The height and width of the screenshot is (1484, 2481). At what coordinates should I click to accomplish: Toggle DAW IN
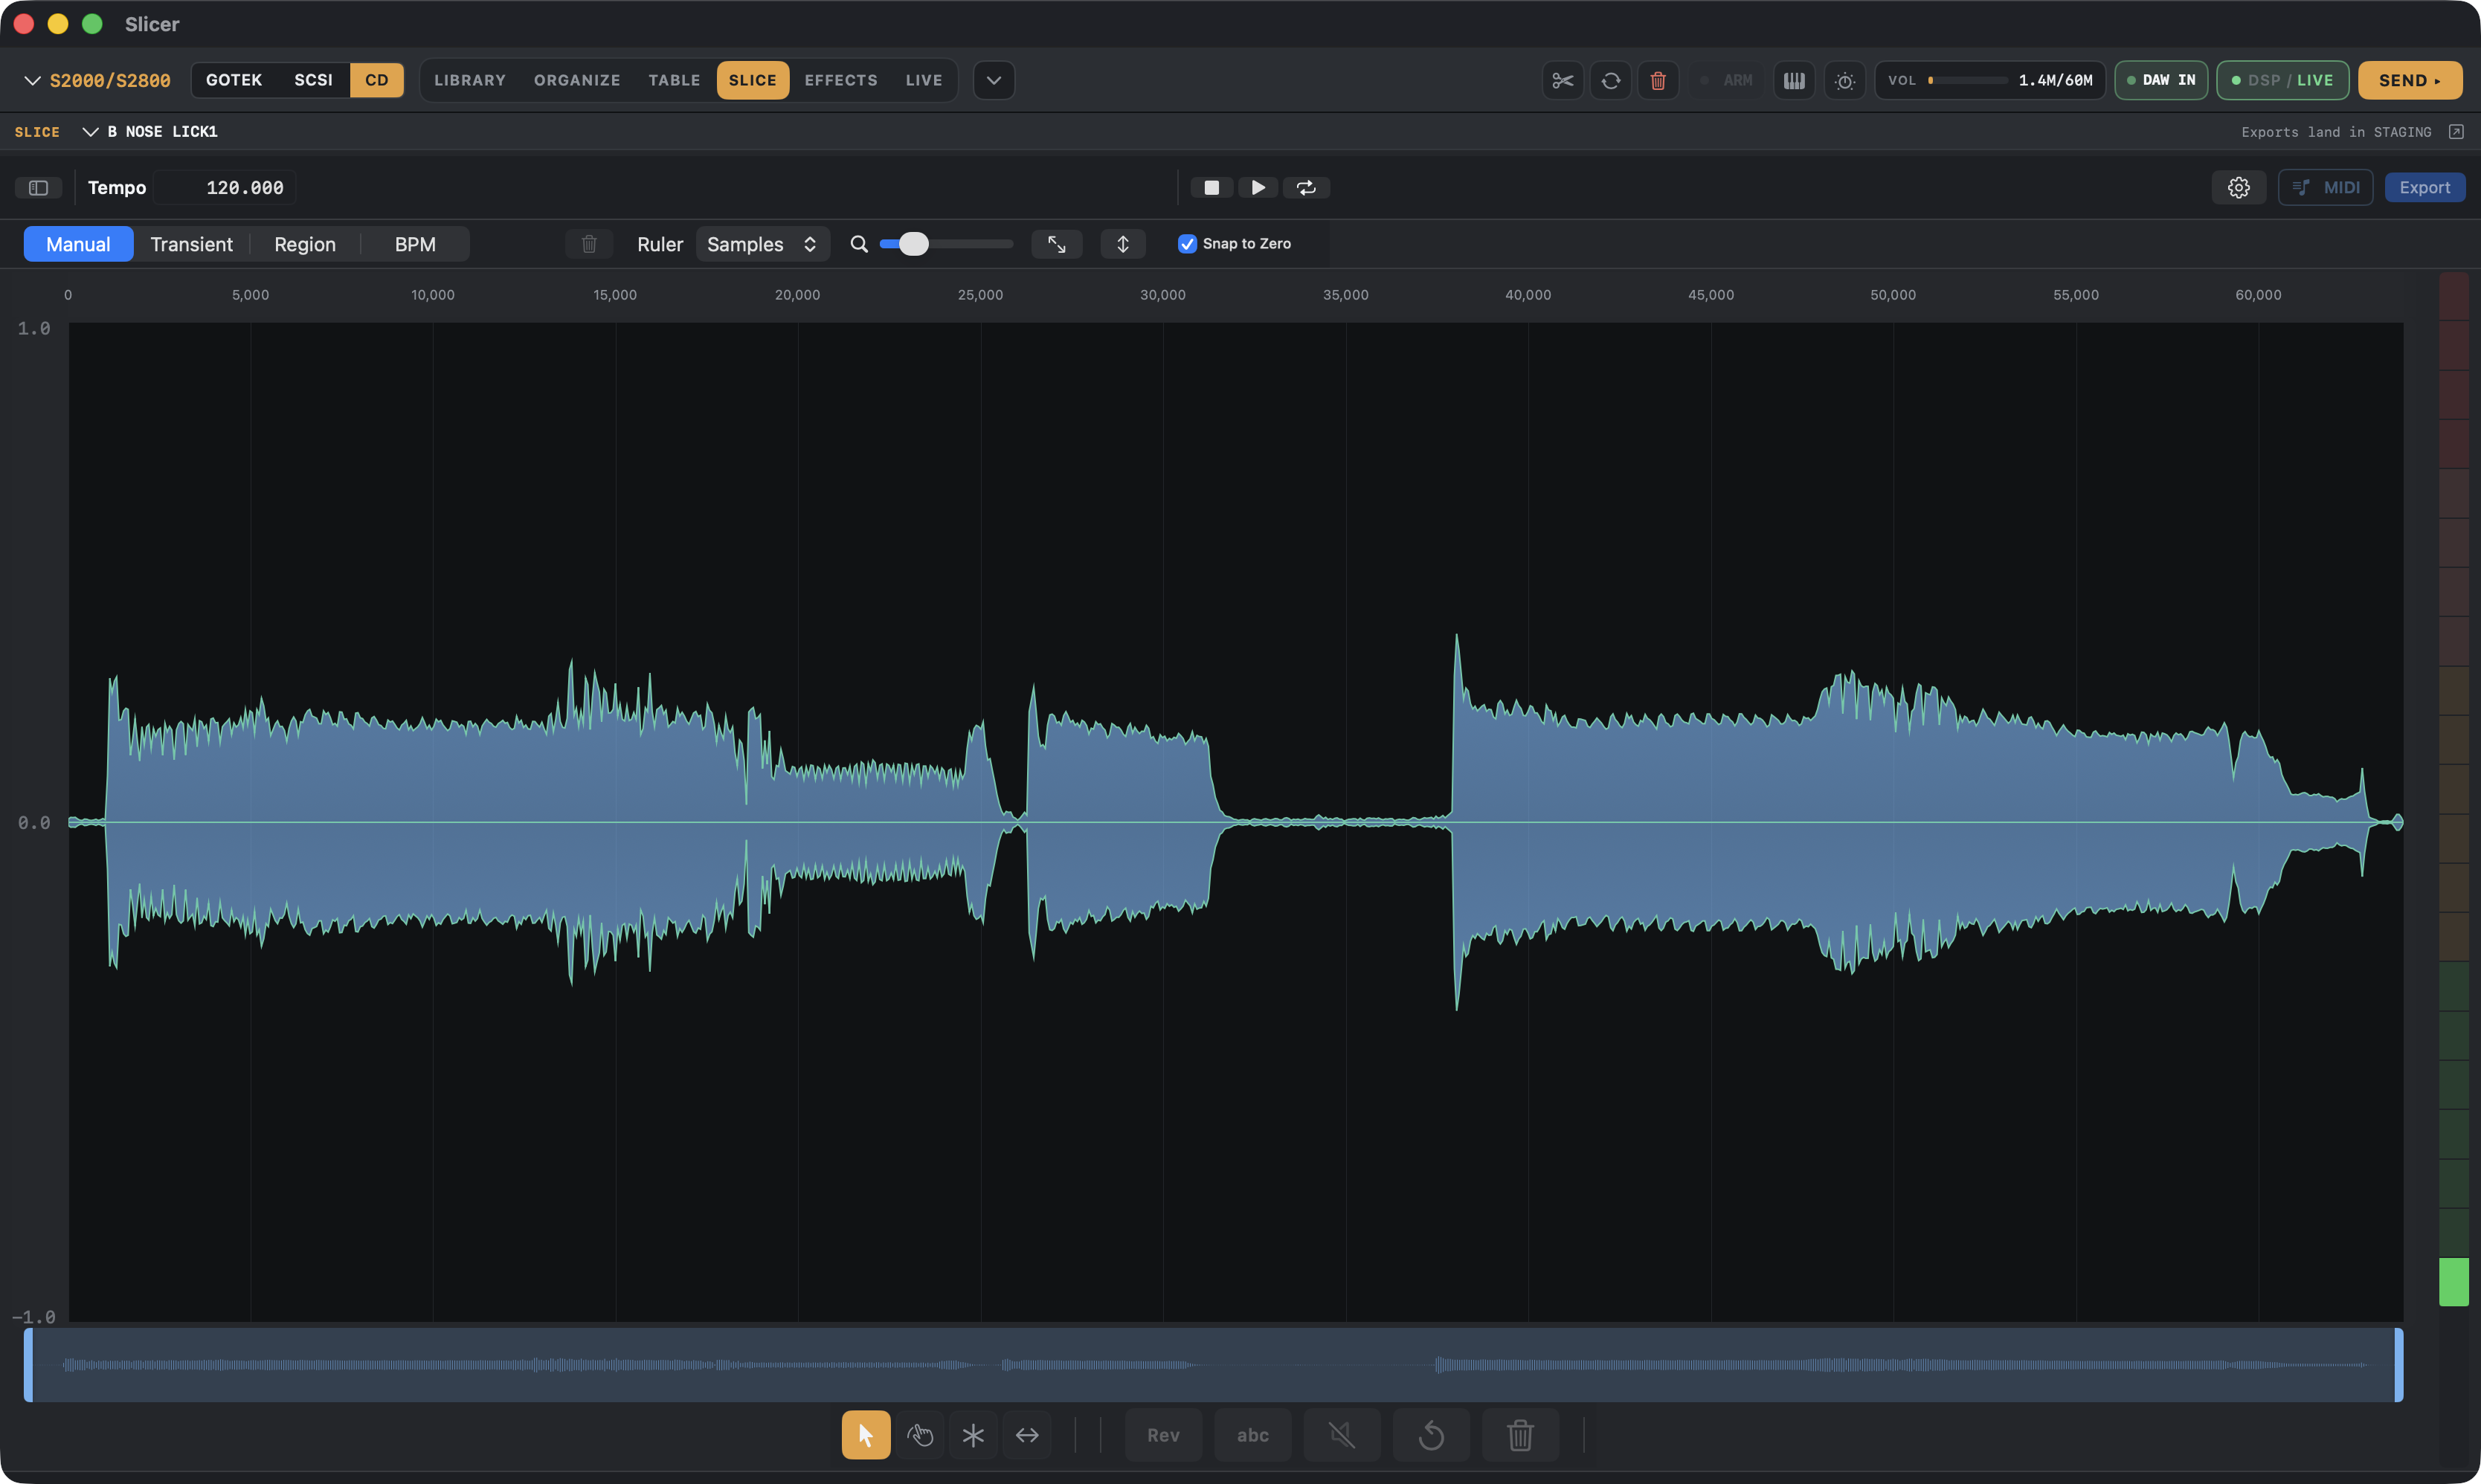(2161, 80)
